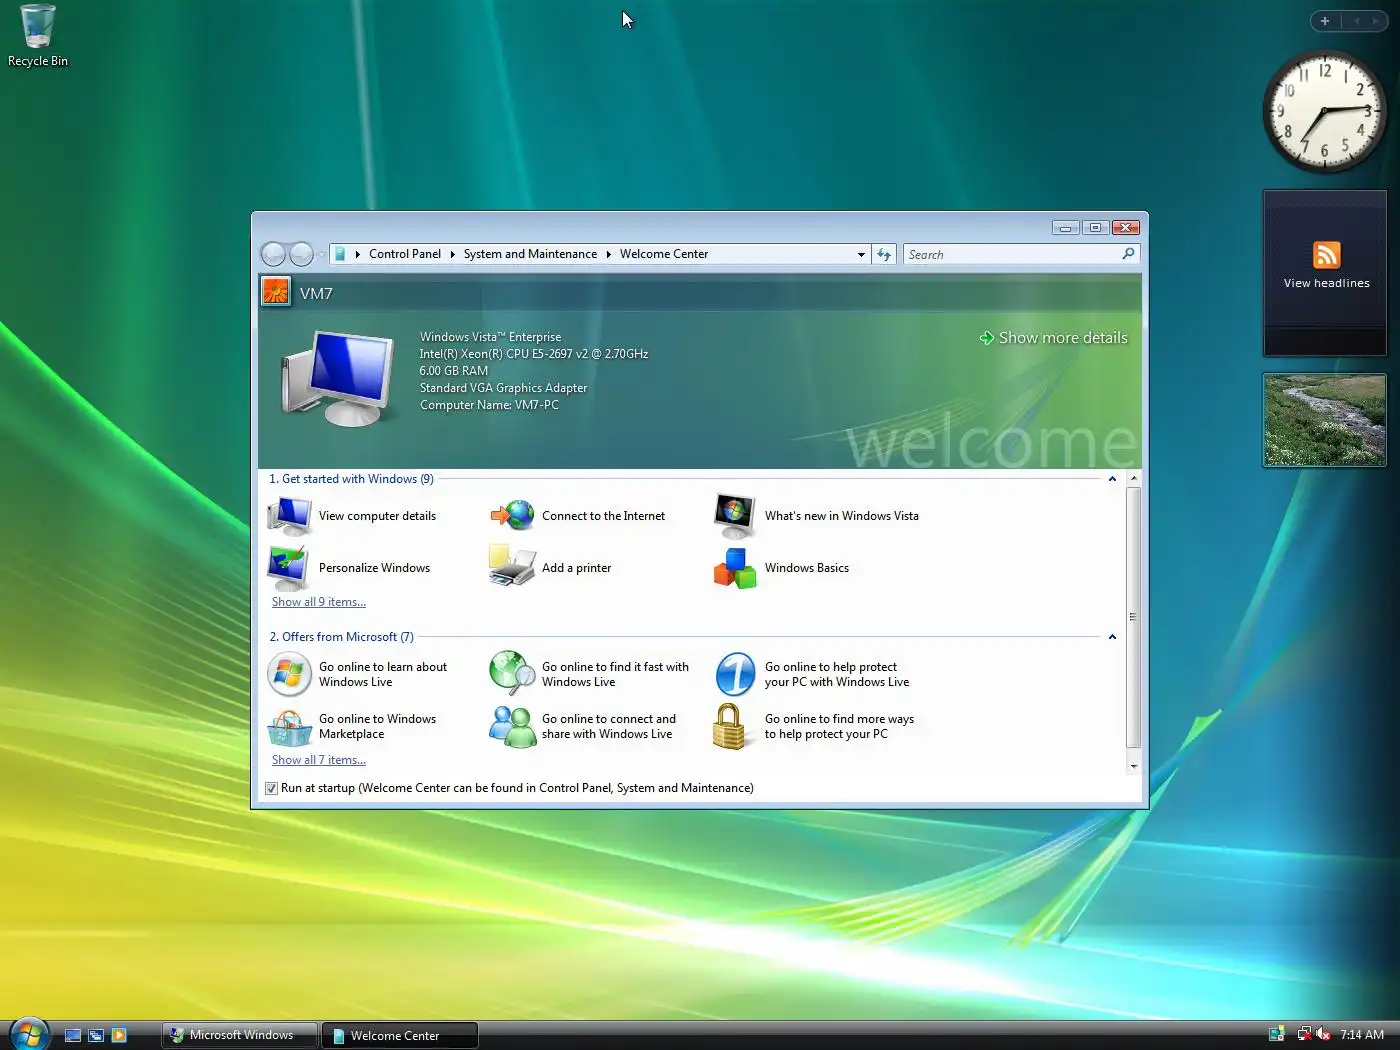
Task: Select the Control Panel breadcrumb
Action: click(405, 254)
